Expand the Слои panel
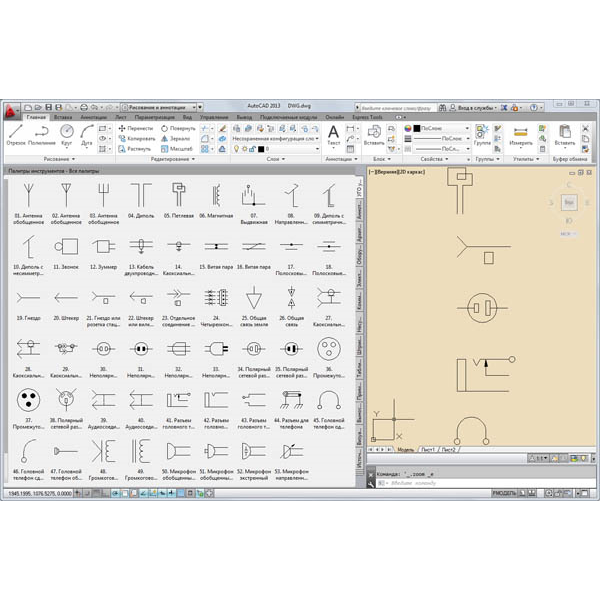 (276, 159)
